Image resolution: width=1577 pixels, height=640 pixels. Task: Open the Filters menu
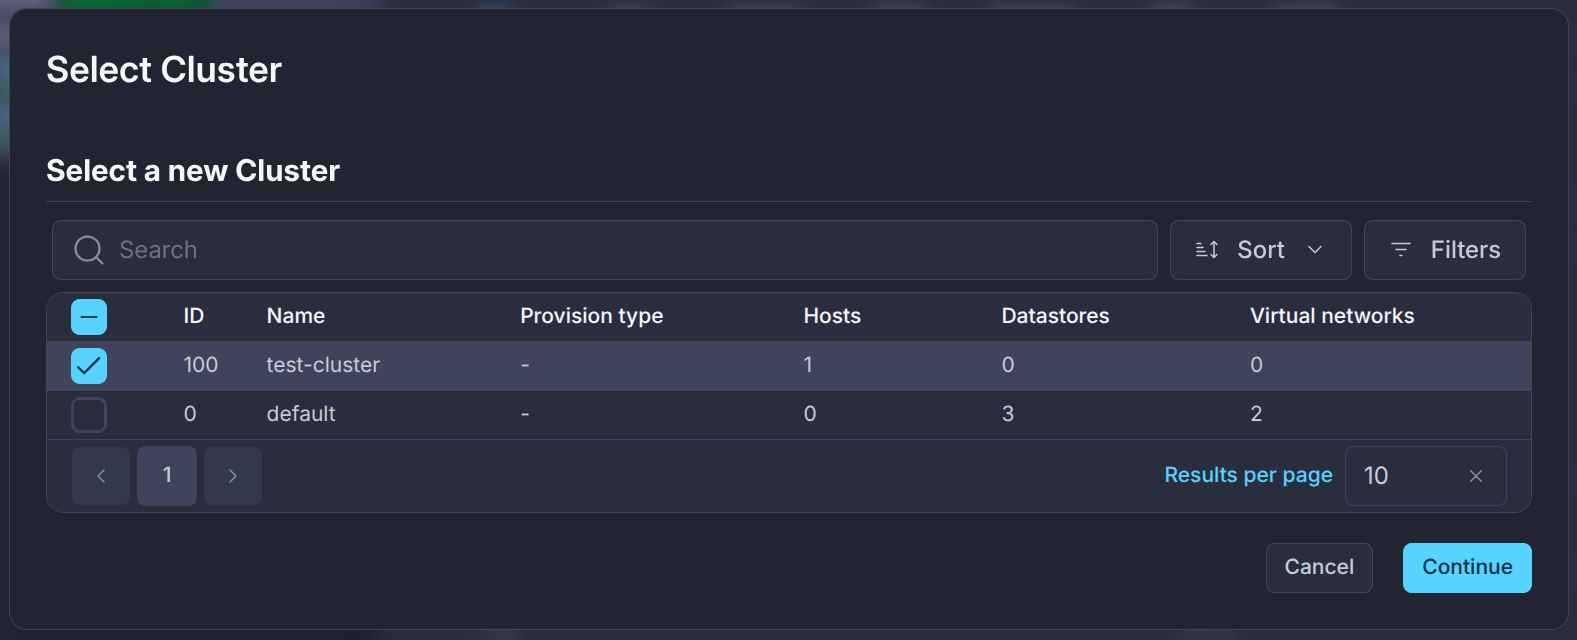pyautogui.click(x=1444, y=250)
